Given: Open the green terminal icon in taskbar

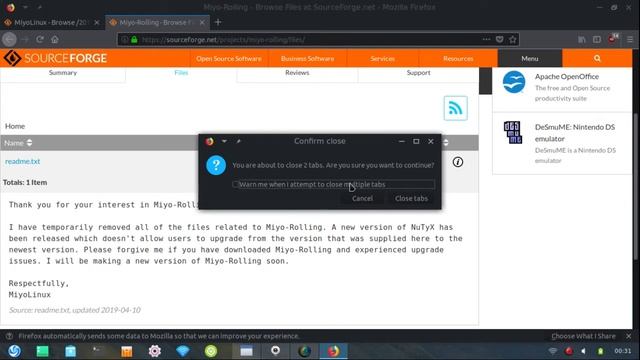Looking at the screenshot, I should (x=42, y=351).
